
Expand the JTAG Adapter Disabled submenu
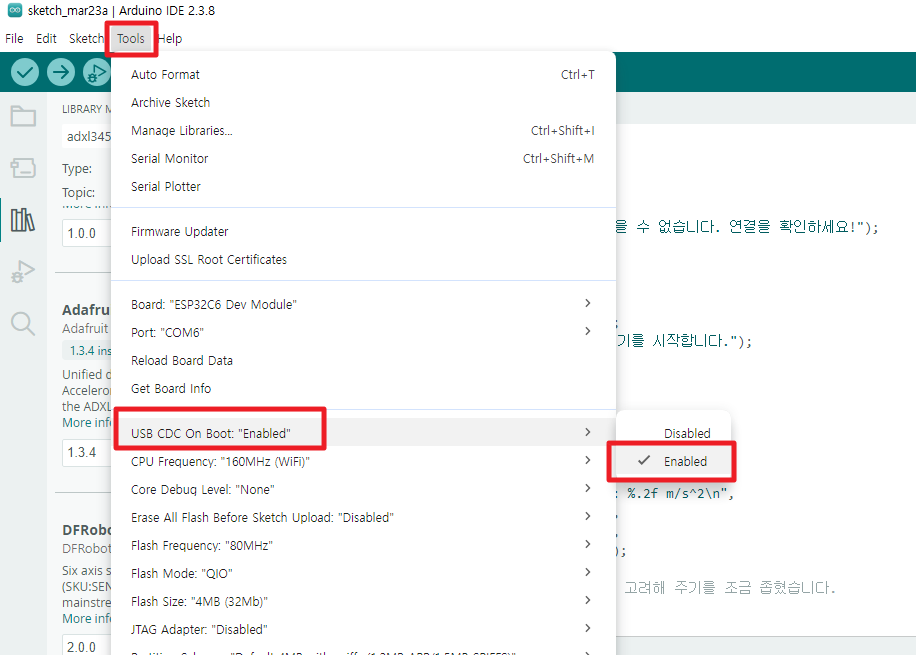click(x=363, y=629)
